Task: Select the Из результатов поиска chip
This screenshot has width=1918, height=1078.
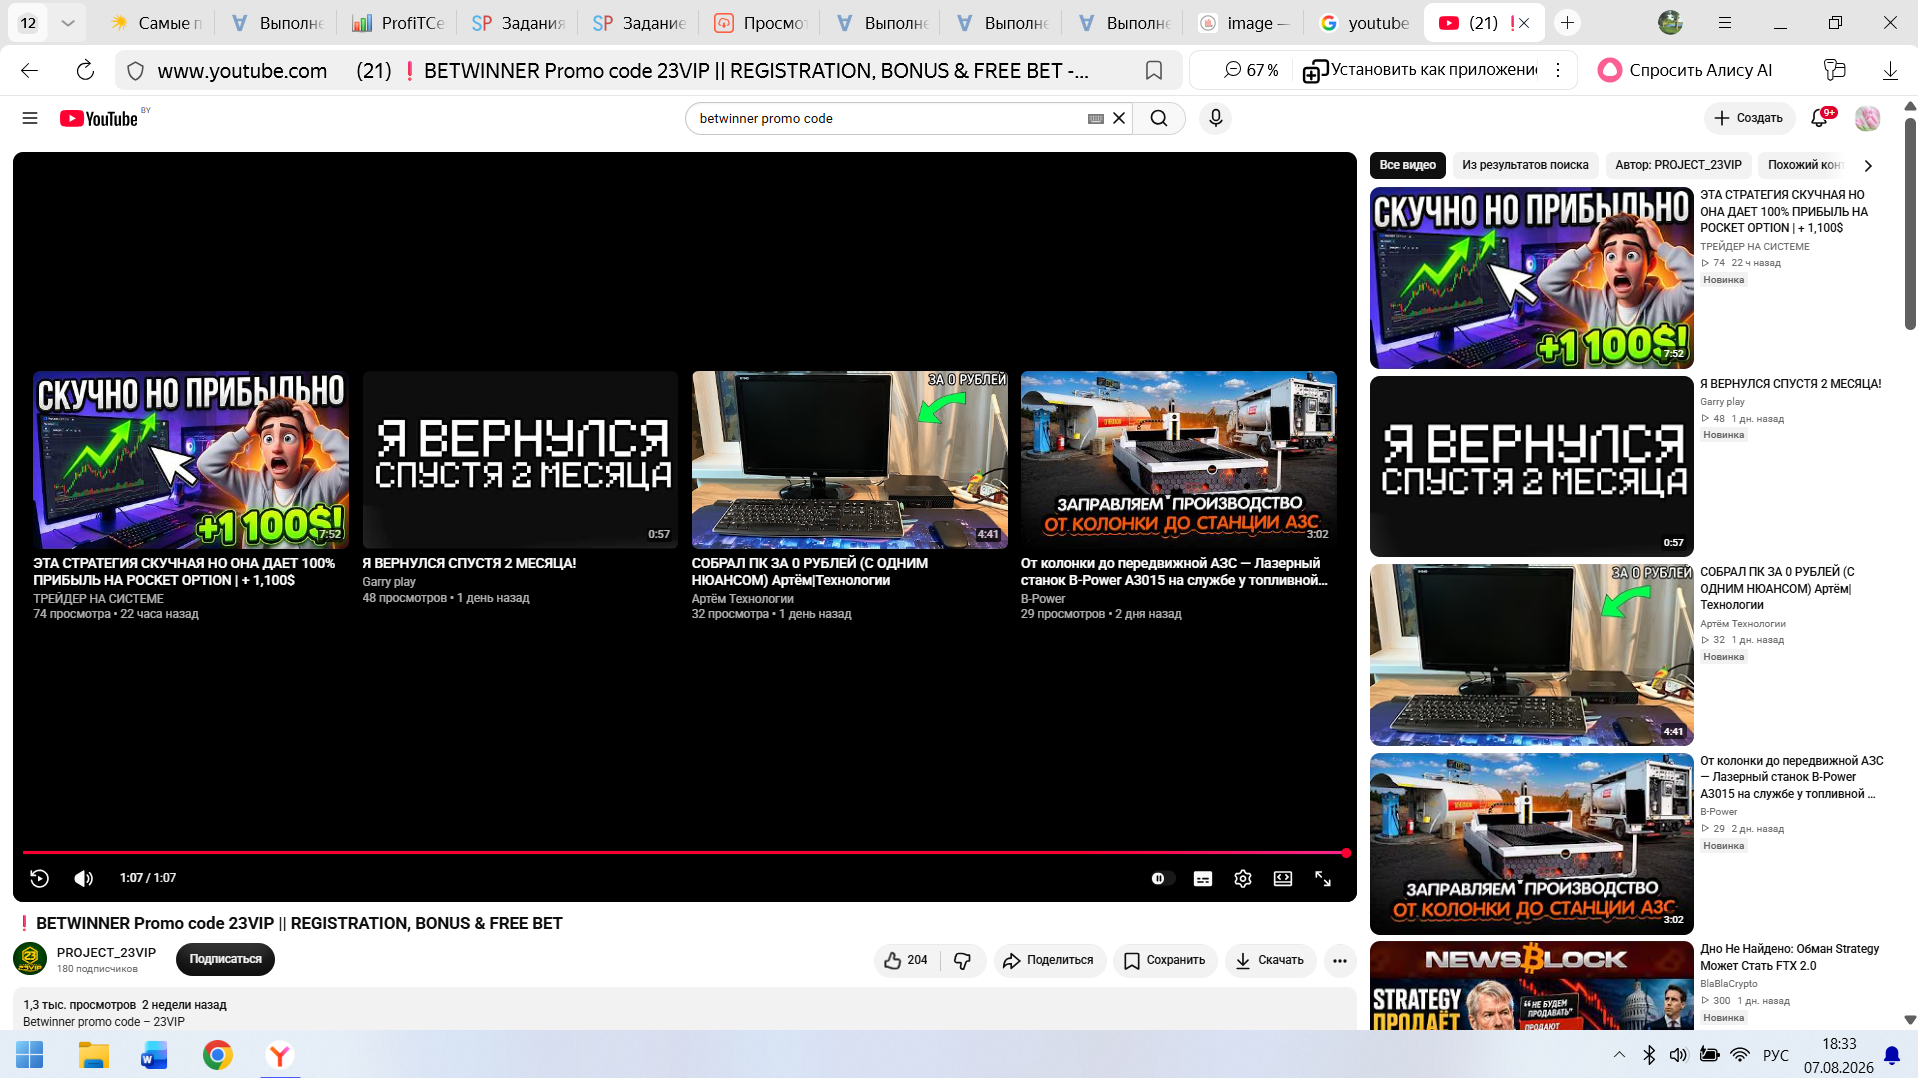Action: click(x=1525, y=165)
